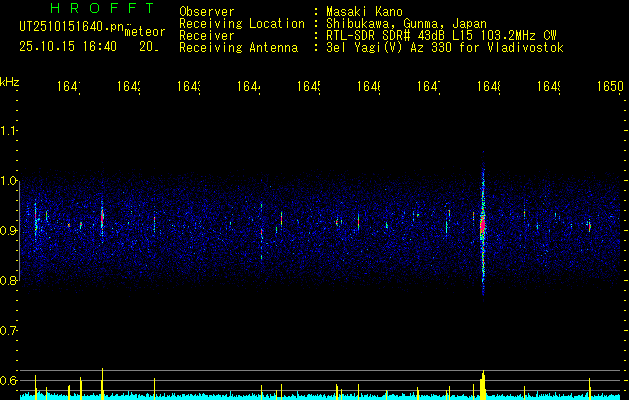Click the 0.7 kHz frequency tick
629x400 pixels.
pyautogui.click(x=9, y=330)
